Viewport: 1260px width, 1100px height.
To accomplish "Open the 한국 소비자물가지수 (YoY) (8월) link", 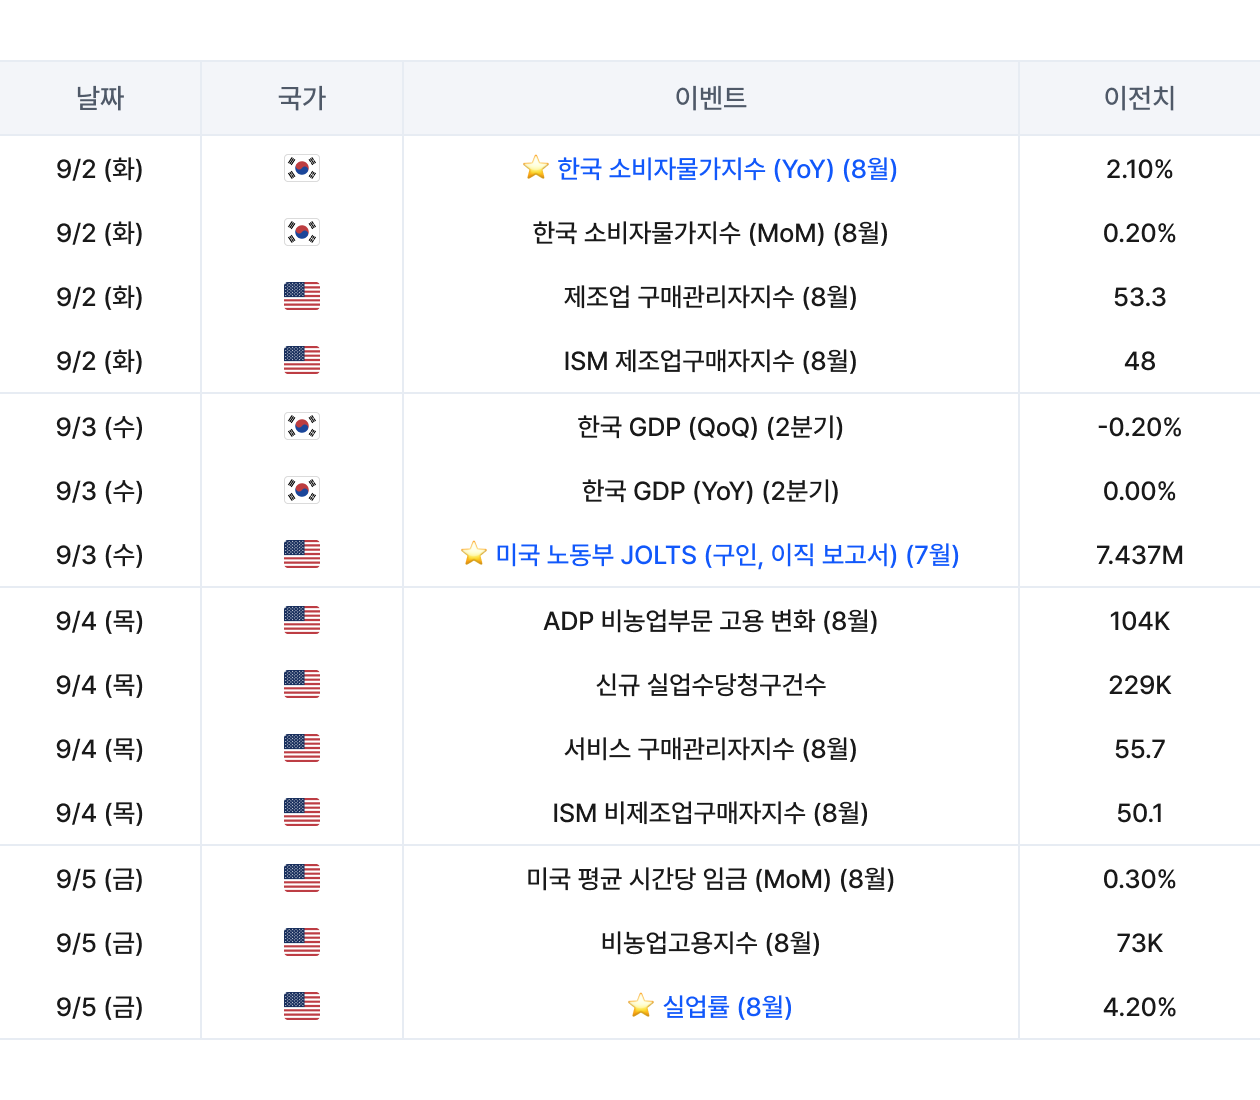I will click(727, 169).
